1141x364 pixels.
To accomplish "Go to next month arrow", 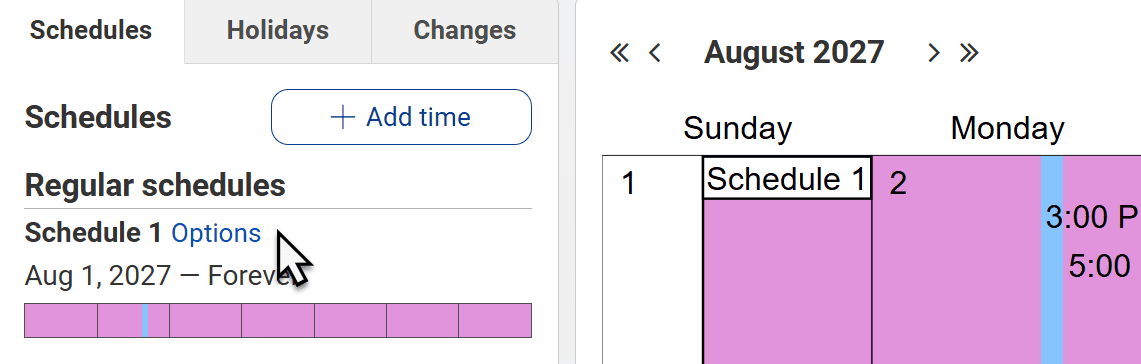I will 934,53.
